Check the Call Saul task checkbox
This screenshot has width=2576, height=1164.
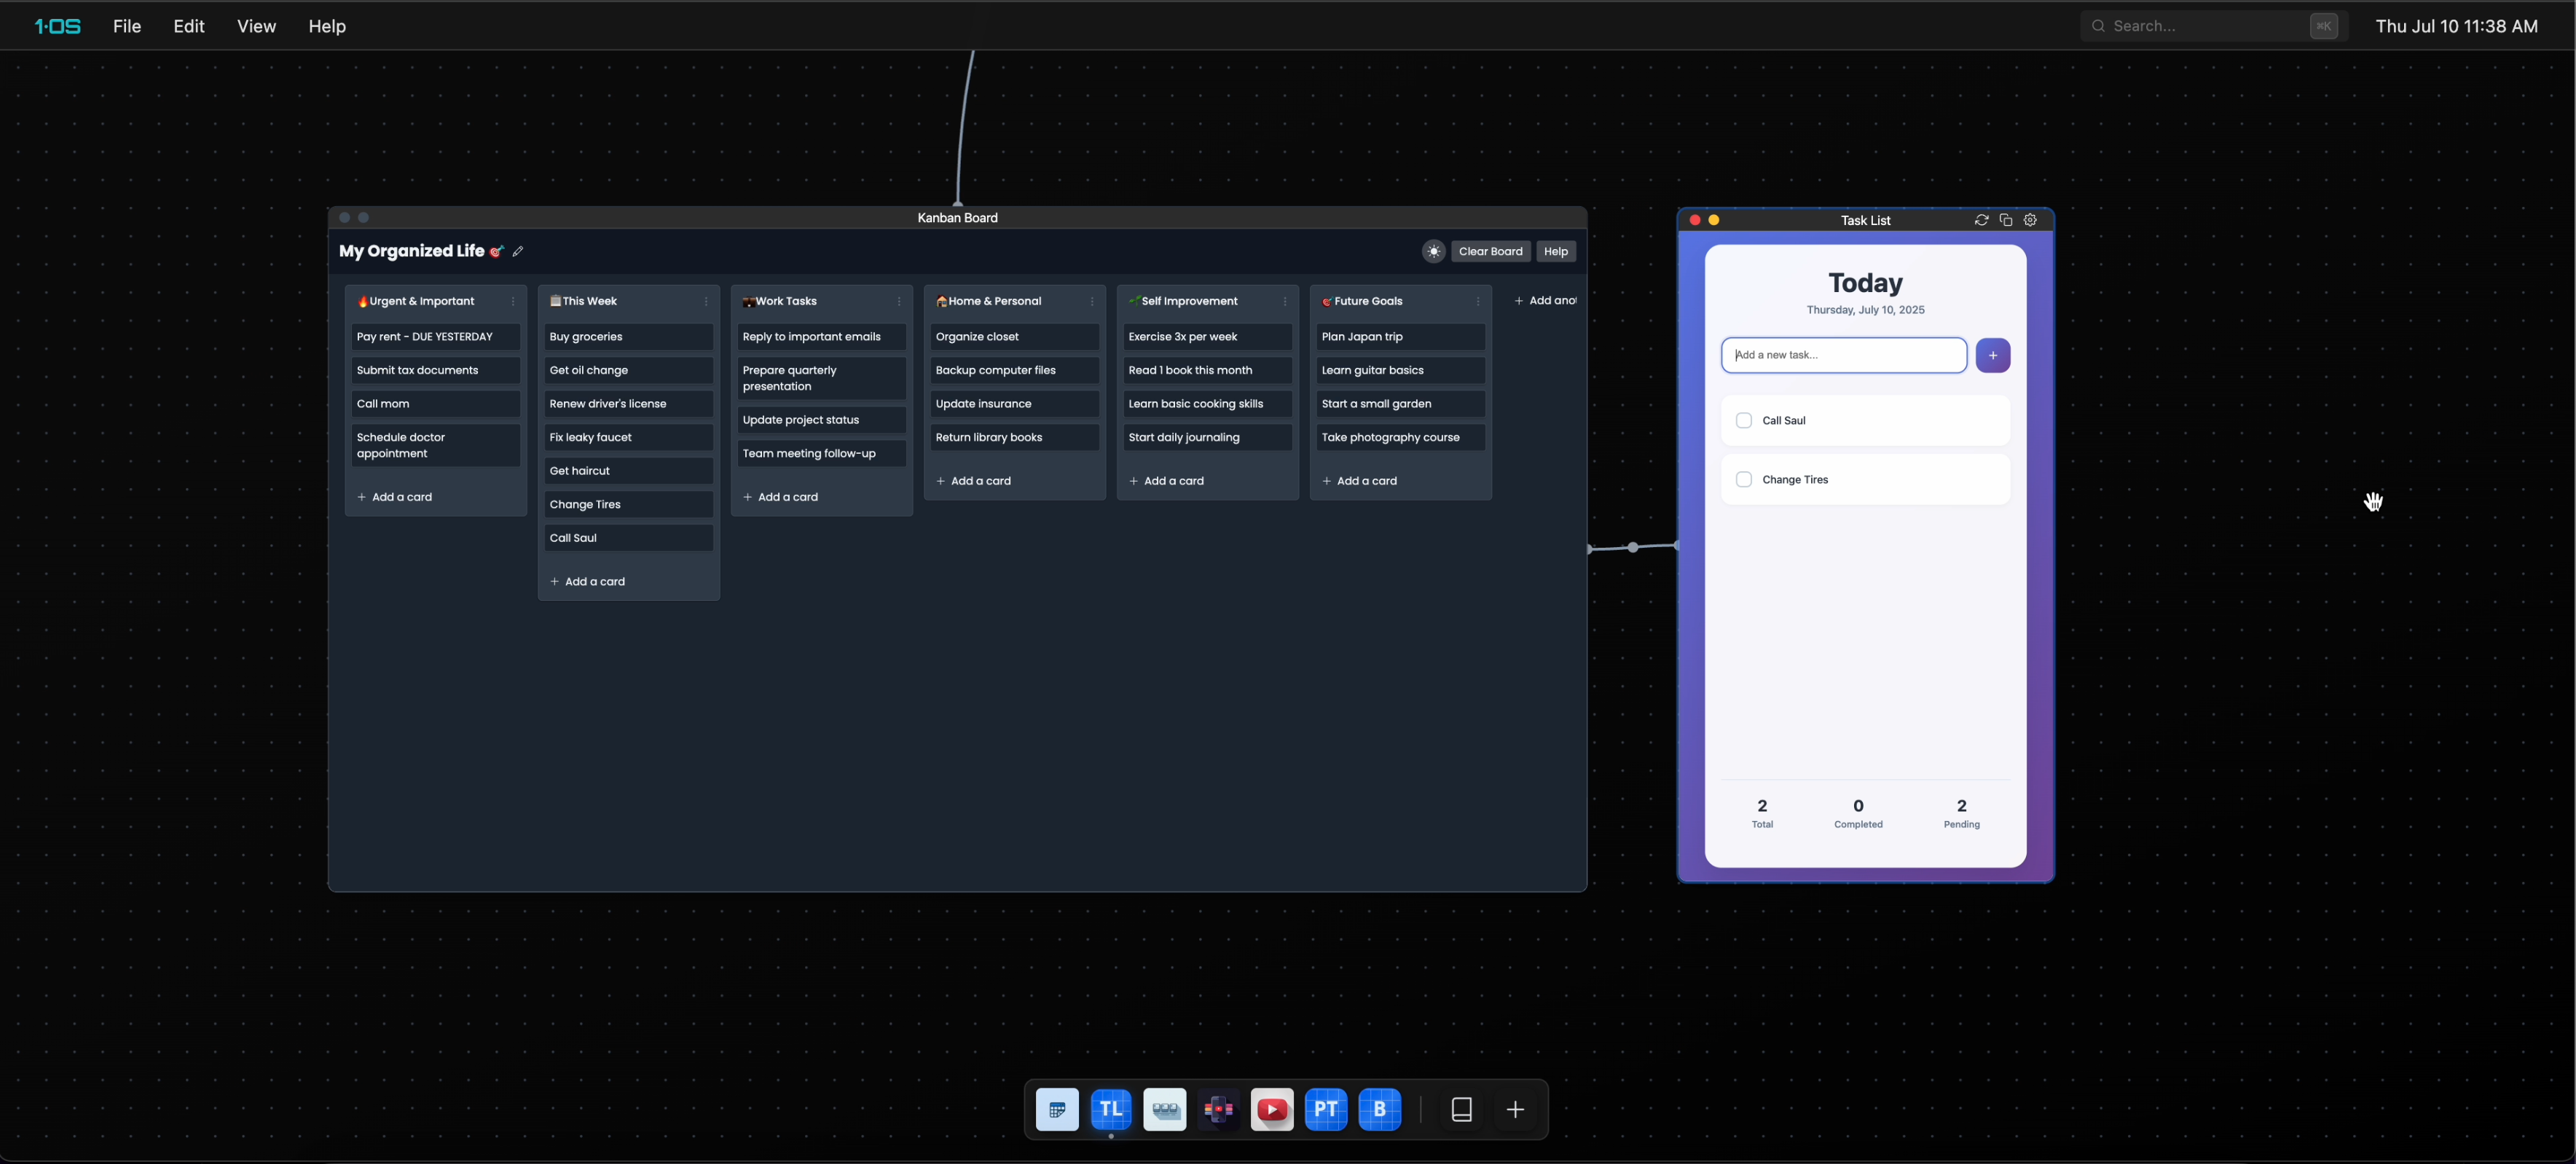point(1744,421)
